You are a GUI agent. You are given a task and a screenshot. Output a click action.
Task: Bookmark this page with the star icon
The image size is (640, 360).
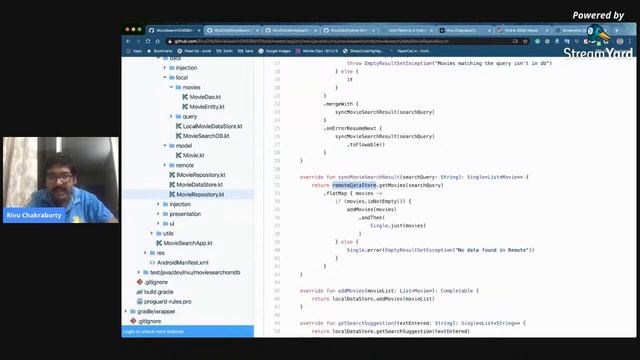click(x=525, y=41)
